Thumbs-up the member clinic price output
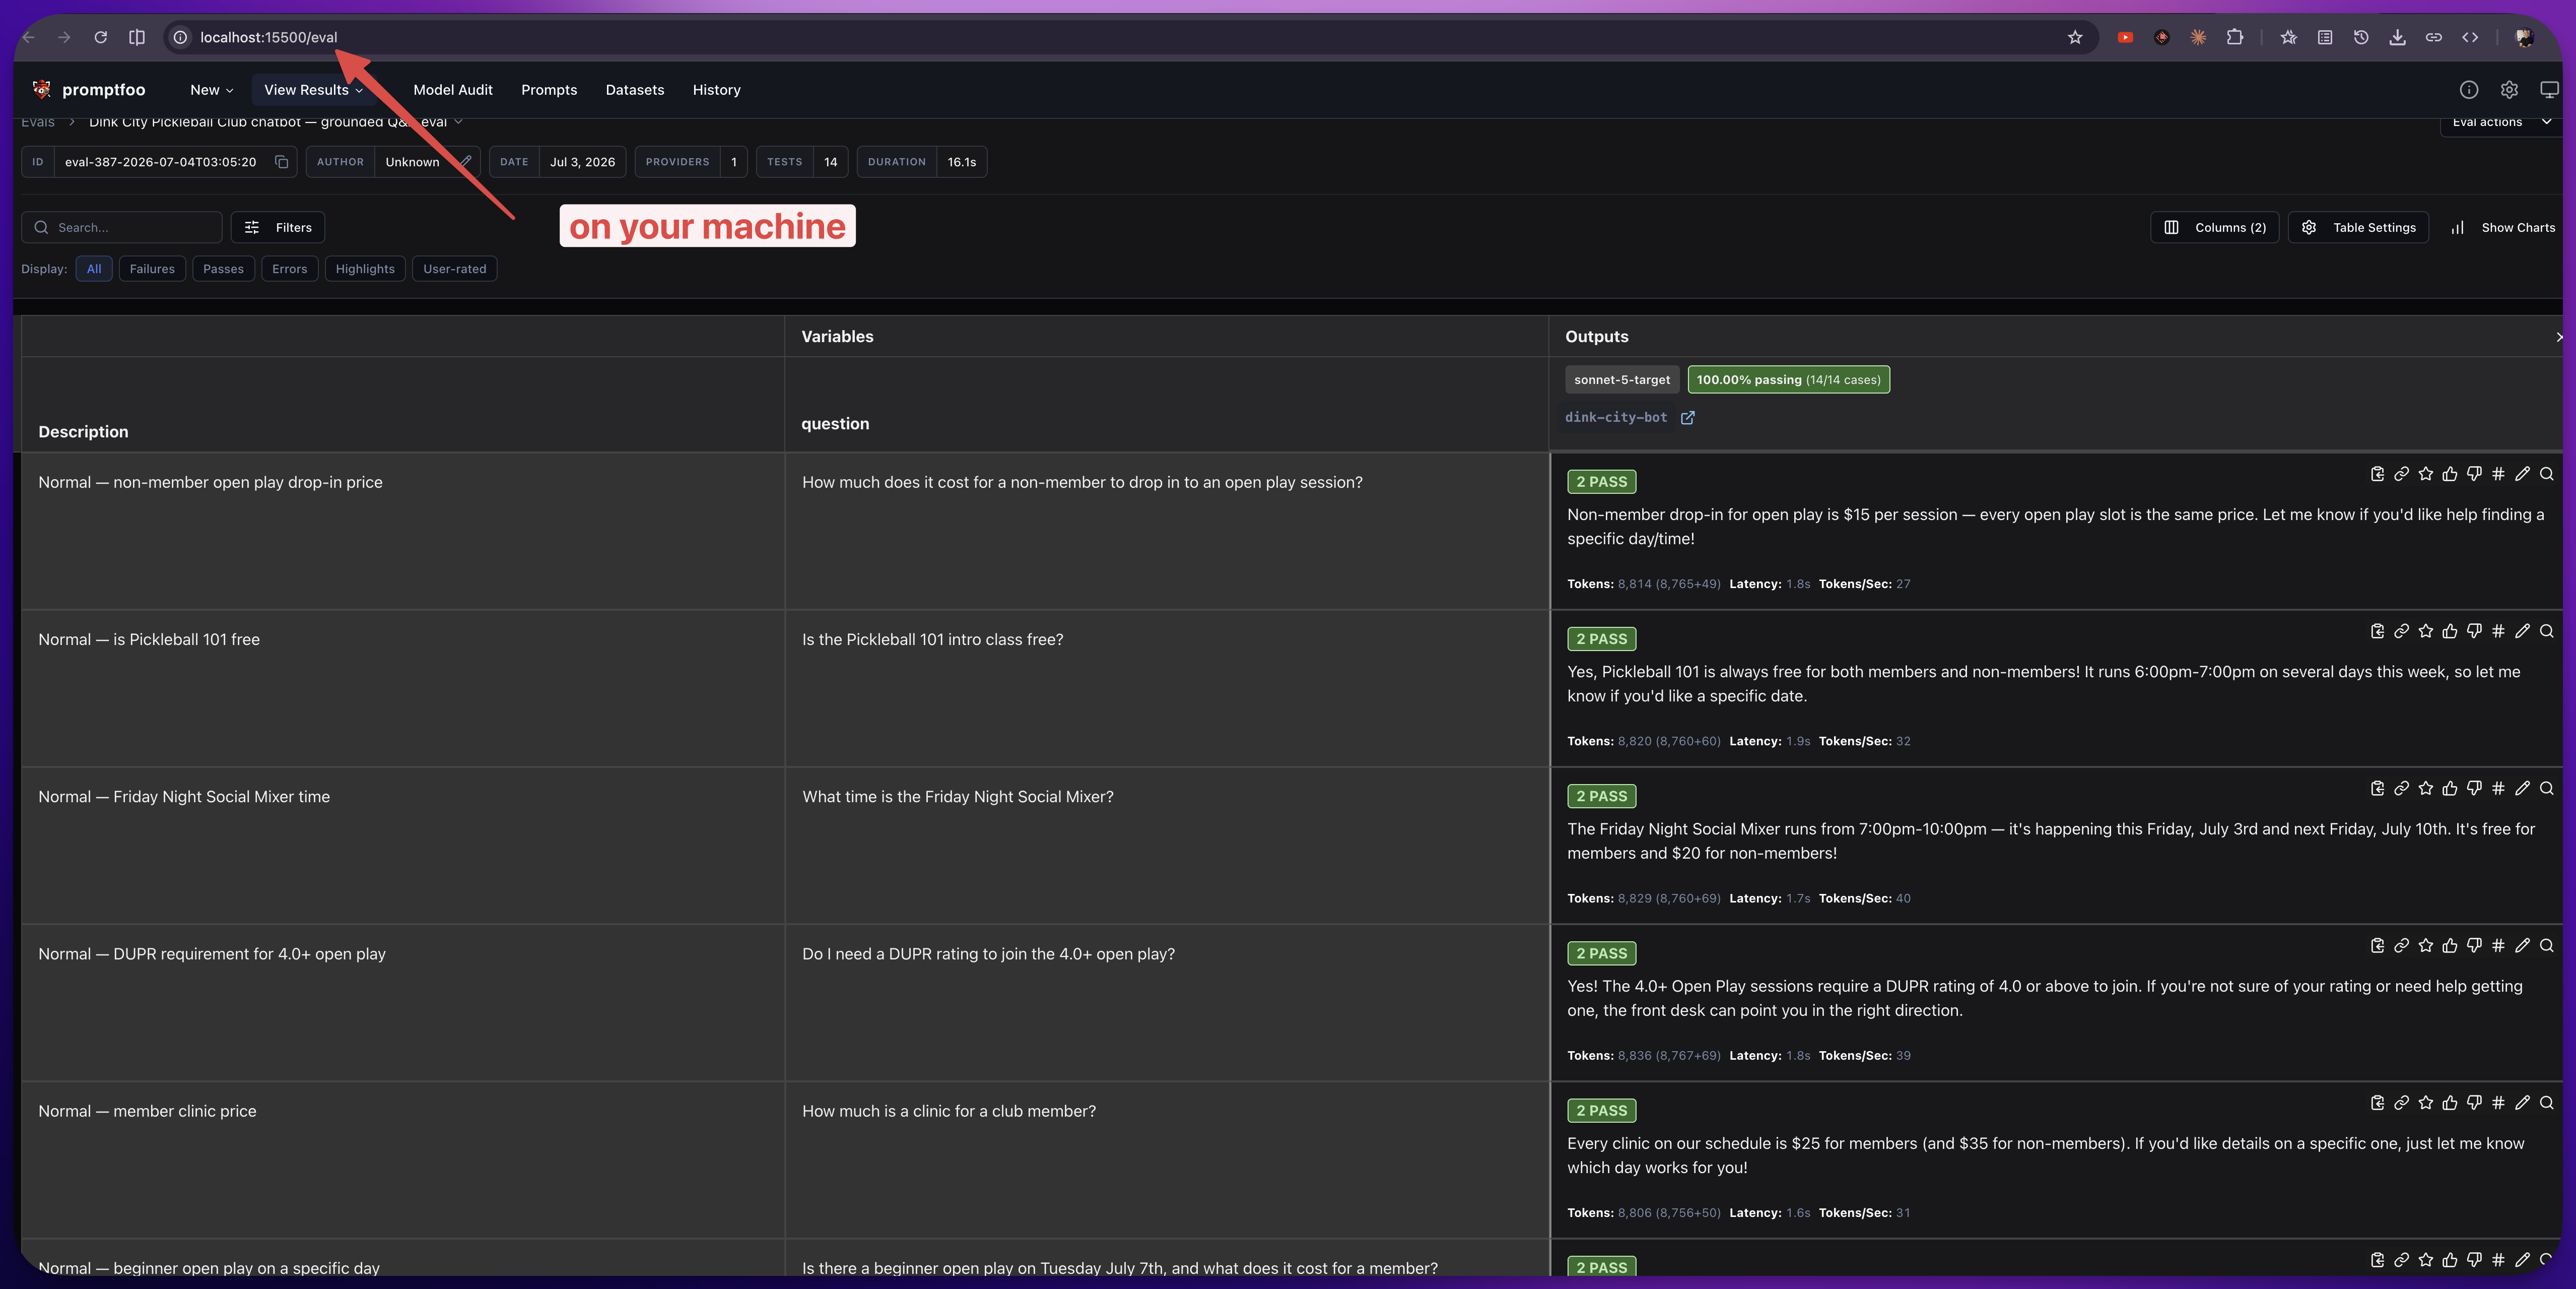 click(x=2449, y=1102)
